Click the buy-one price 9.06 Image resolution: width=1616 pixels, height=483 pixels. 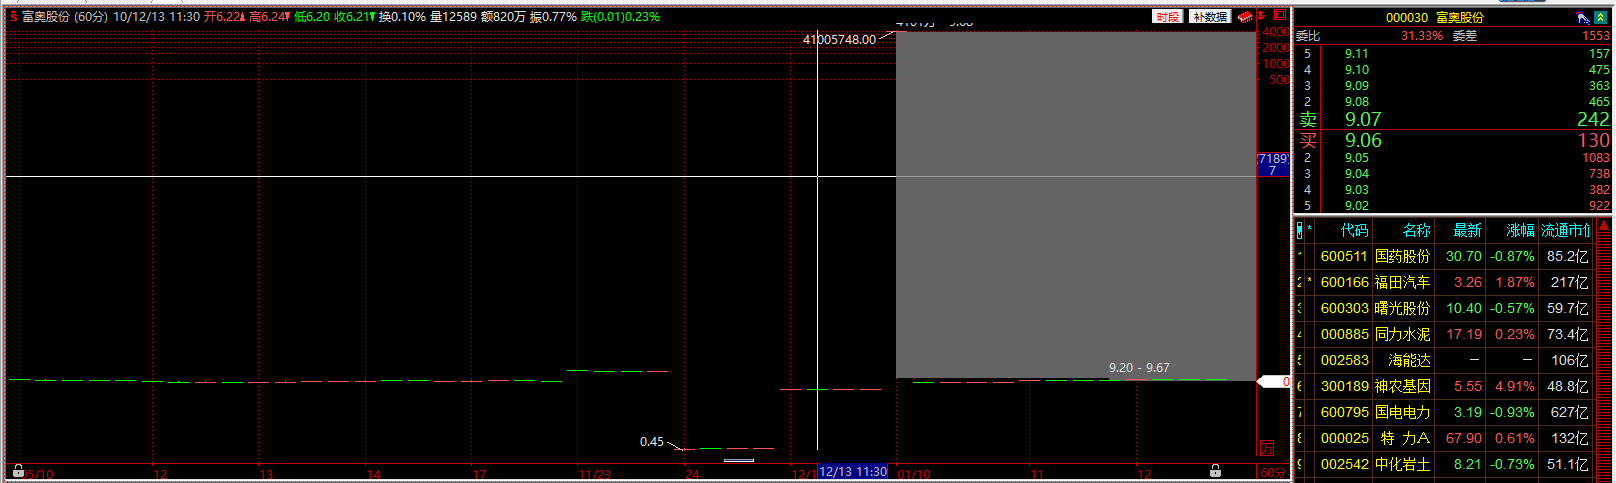click(1363, 141)
